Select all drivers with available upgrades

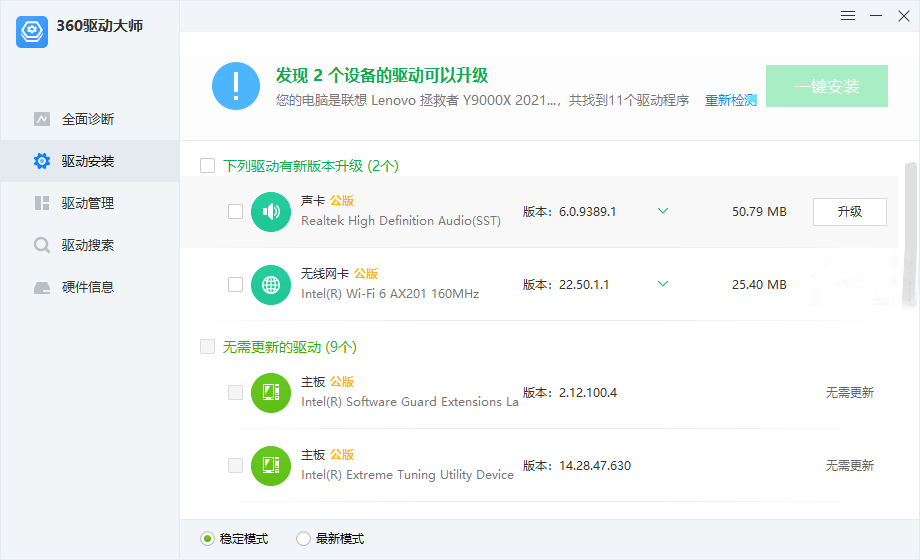click(x=208, y=166)
